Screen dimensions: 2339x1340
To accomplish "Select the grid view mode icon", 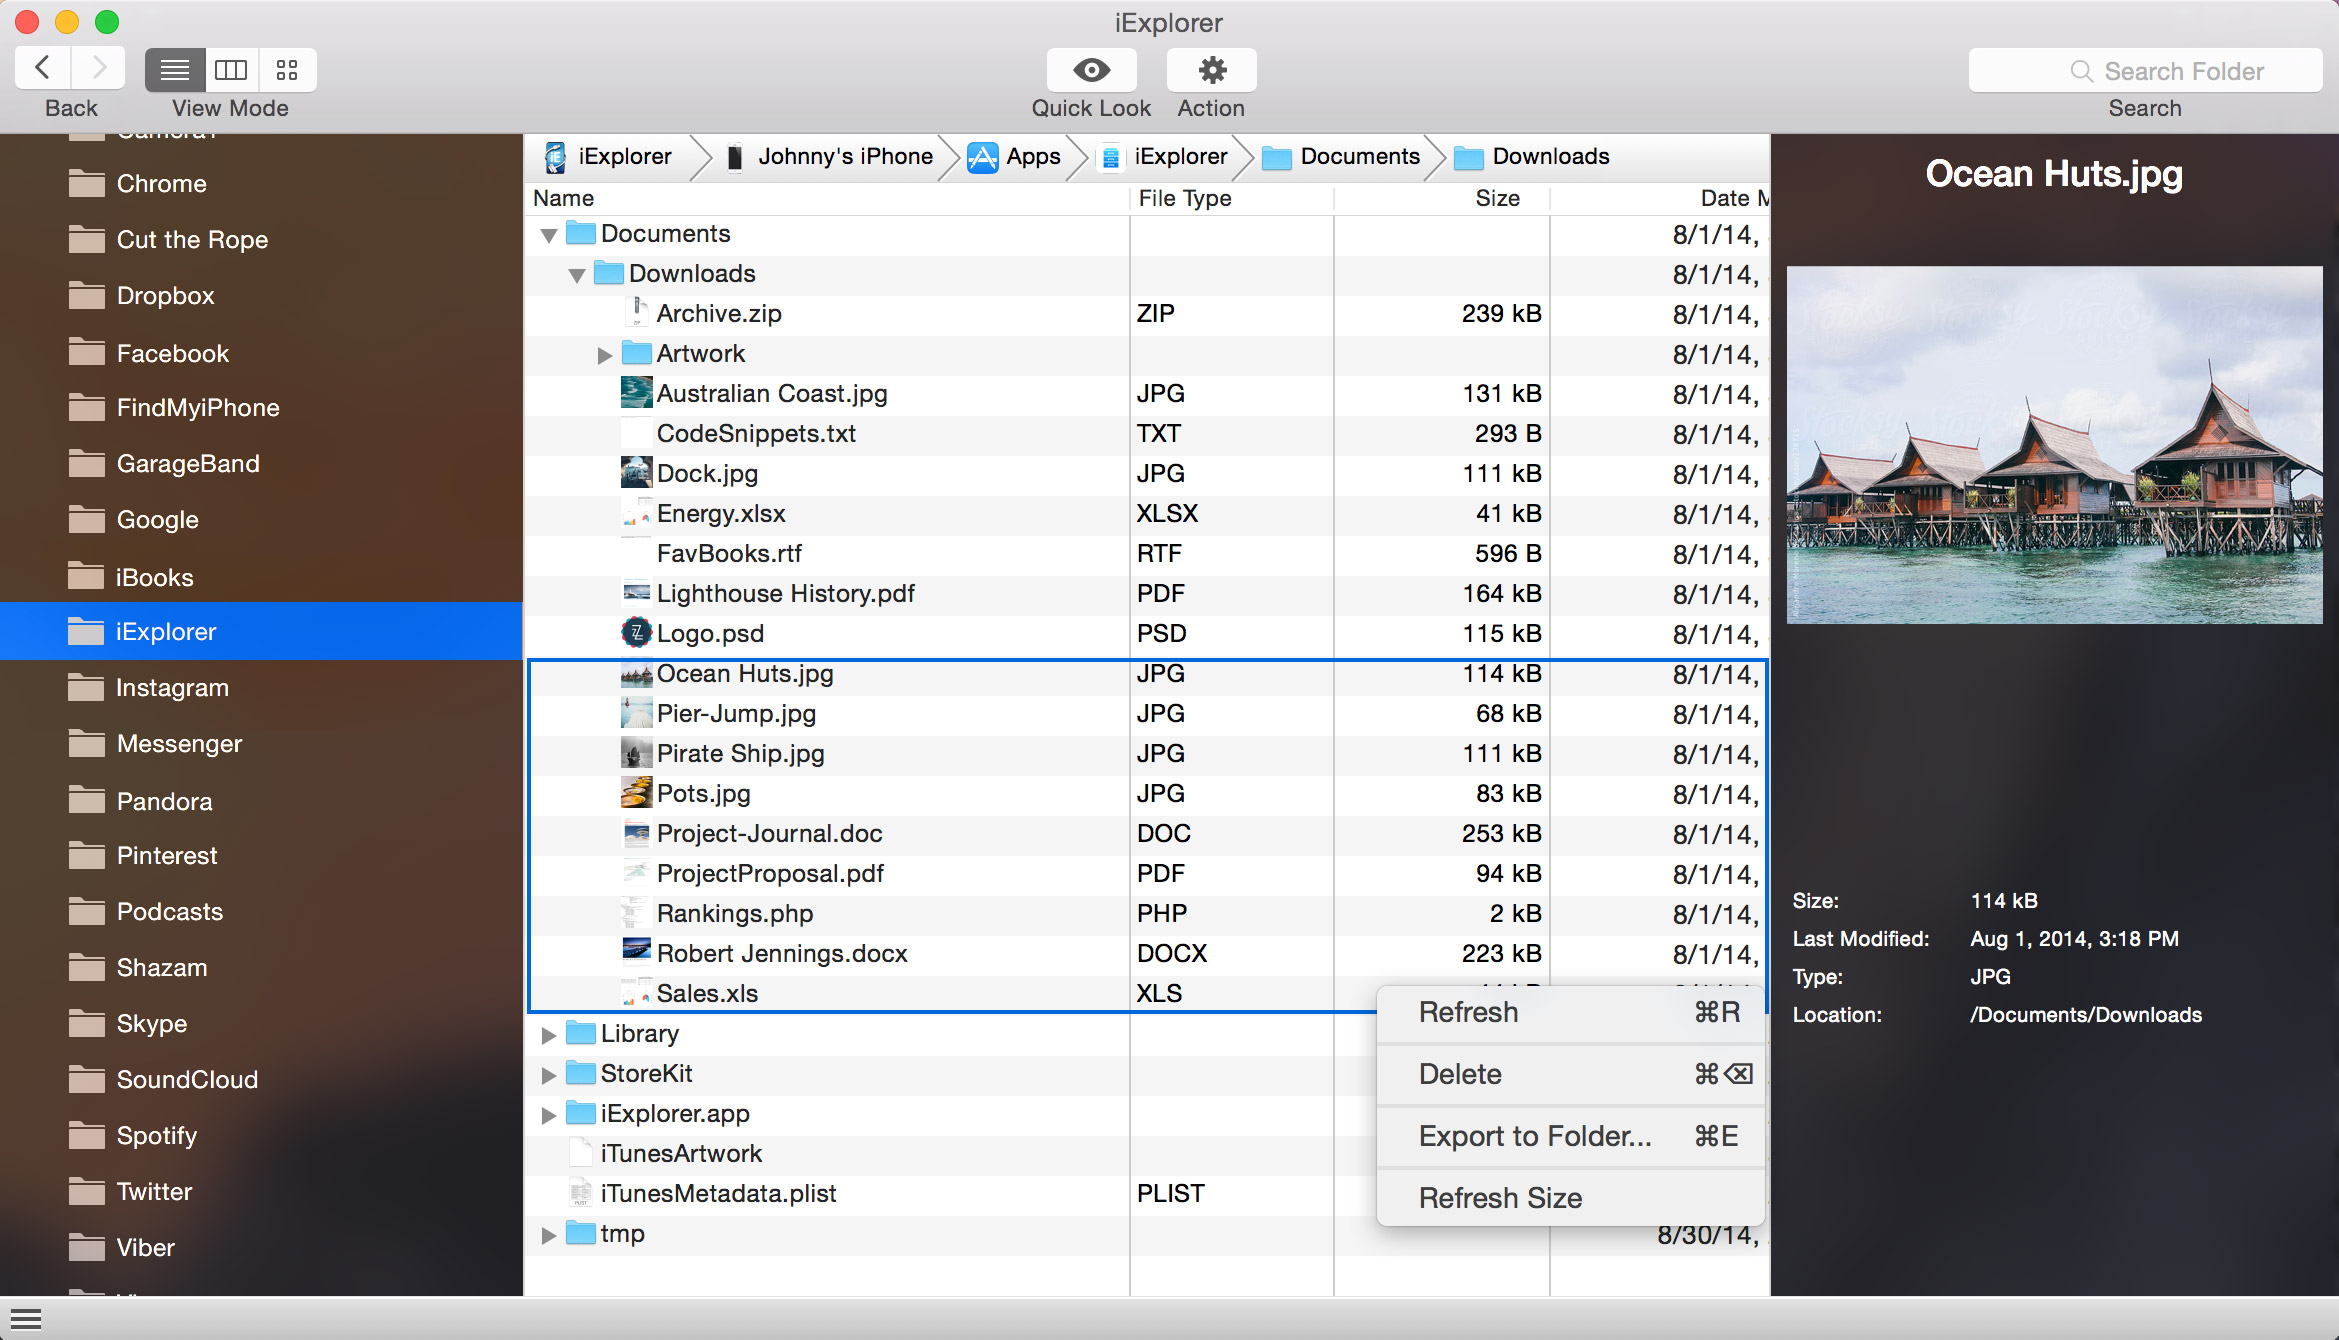I will (x=288, y=70).
